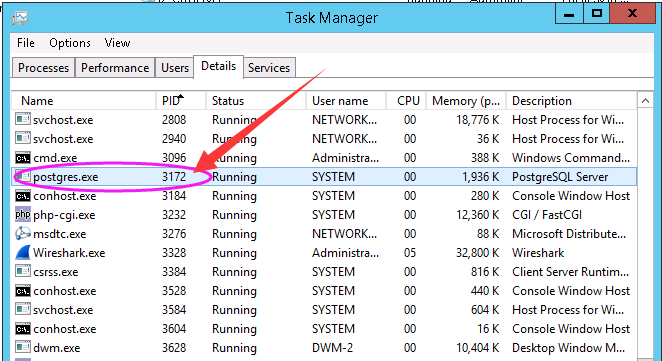
Task: Open the Options menu
Action: 70,43
